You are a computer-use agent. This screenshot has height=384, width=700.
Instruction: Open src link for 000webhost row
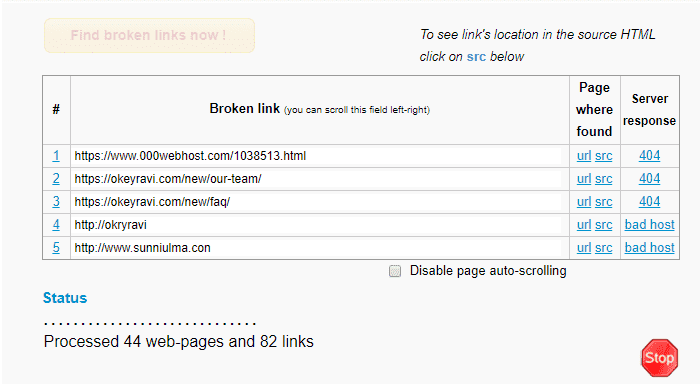click(604, 156)
